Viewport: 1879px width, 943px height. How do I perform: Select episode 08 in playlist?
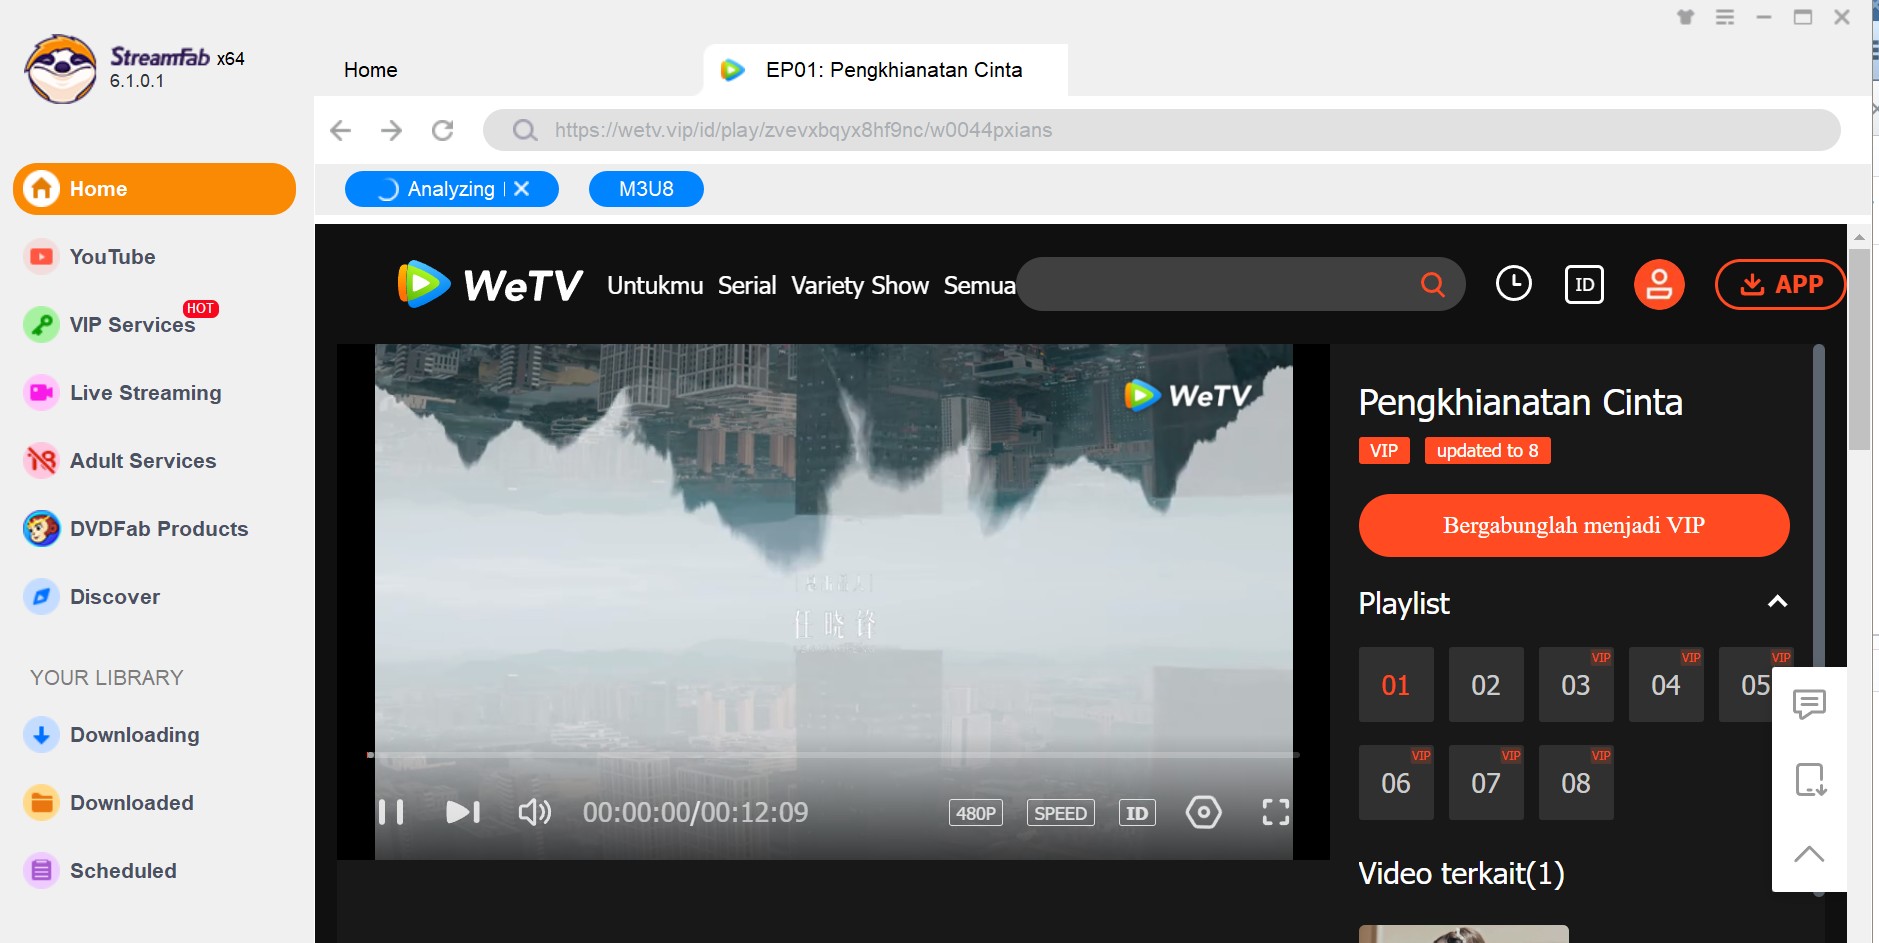1576,783
